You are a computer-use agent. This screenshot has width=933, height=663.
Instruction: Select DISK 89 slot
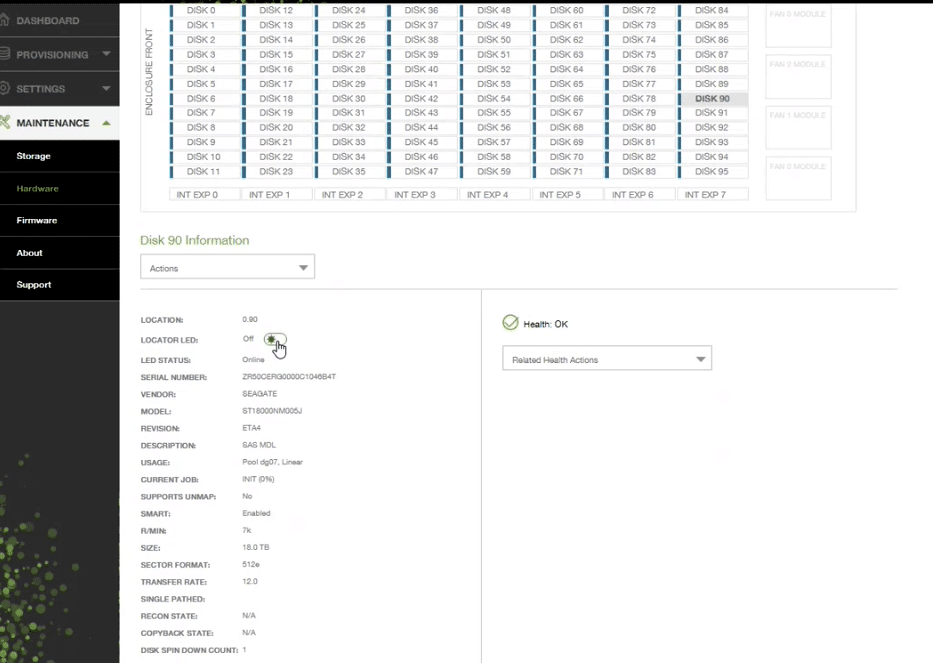pos(713,84)
